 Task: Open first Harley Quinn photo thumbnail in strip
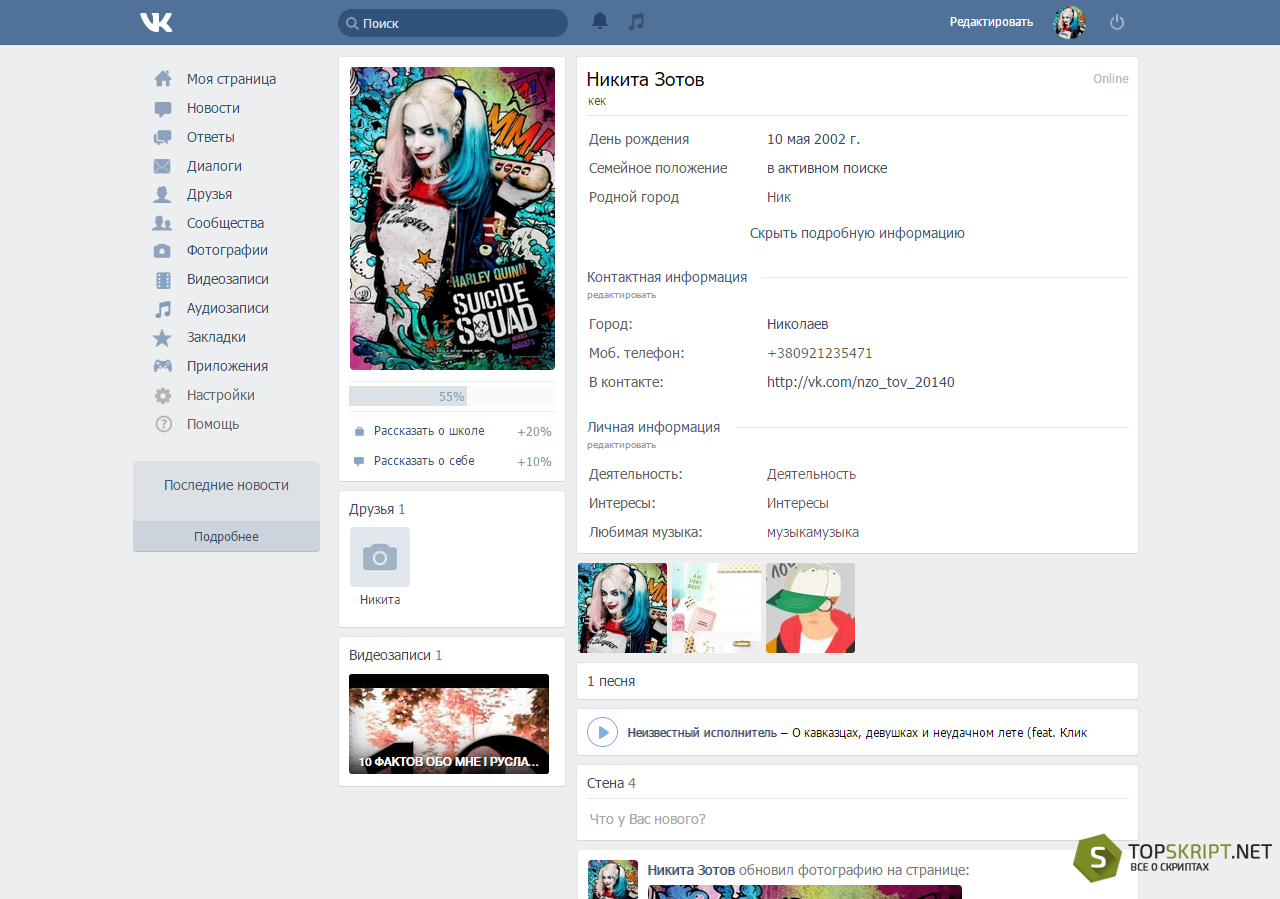click(x=622, y=608)
